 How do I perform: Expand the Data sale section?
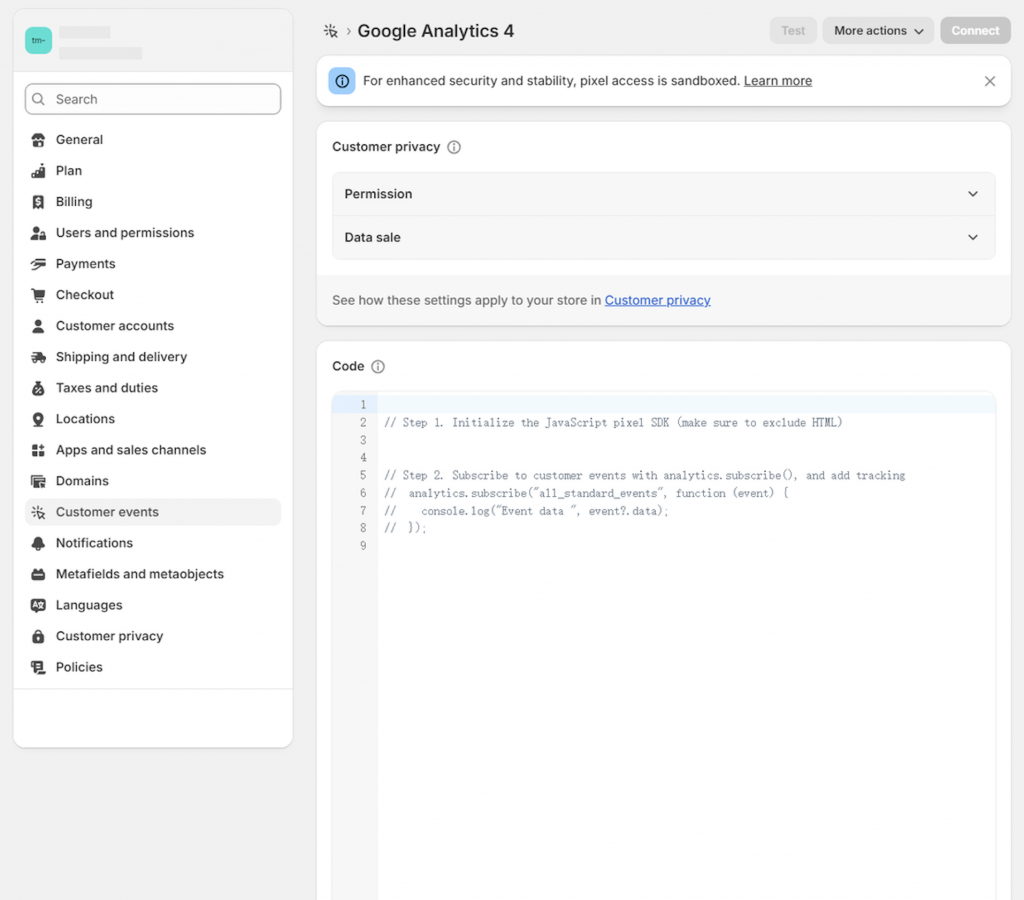664,238
